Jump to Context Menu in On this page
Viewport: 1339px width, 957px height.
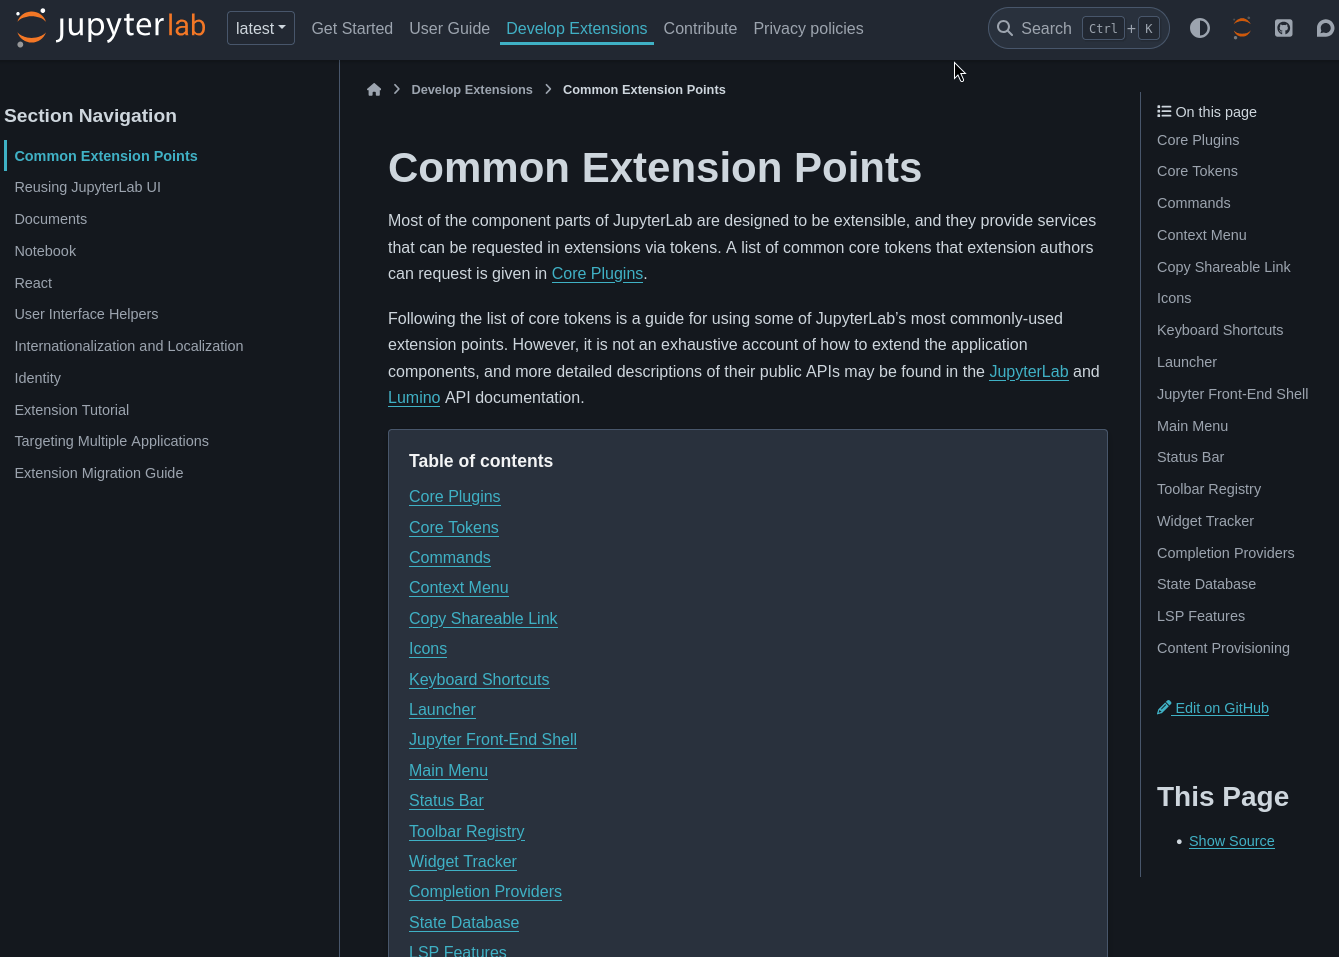click(1201, 235)
